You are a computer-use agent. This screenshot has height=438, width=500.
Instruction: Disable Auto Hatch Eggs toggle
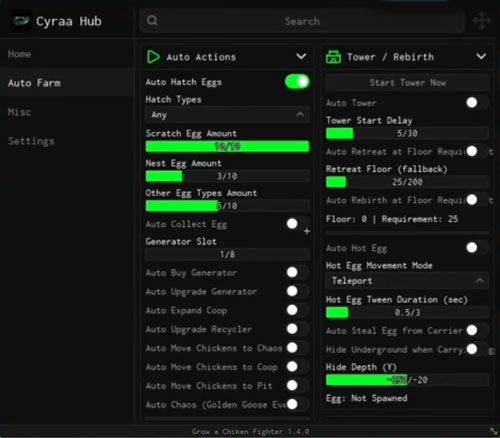[x=297, y=82]
